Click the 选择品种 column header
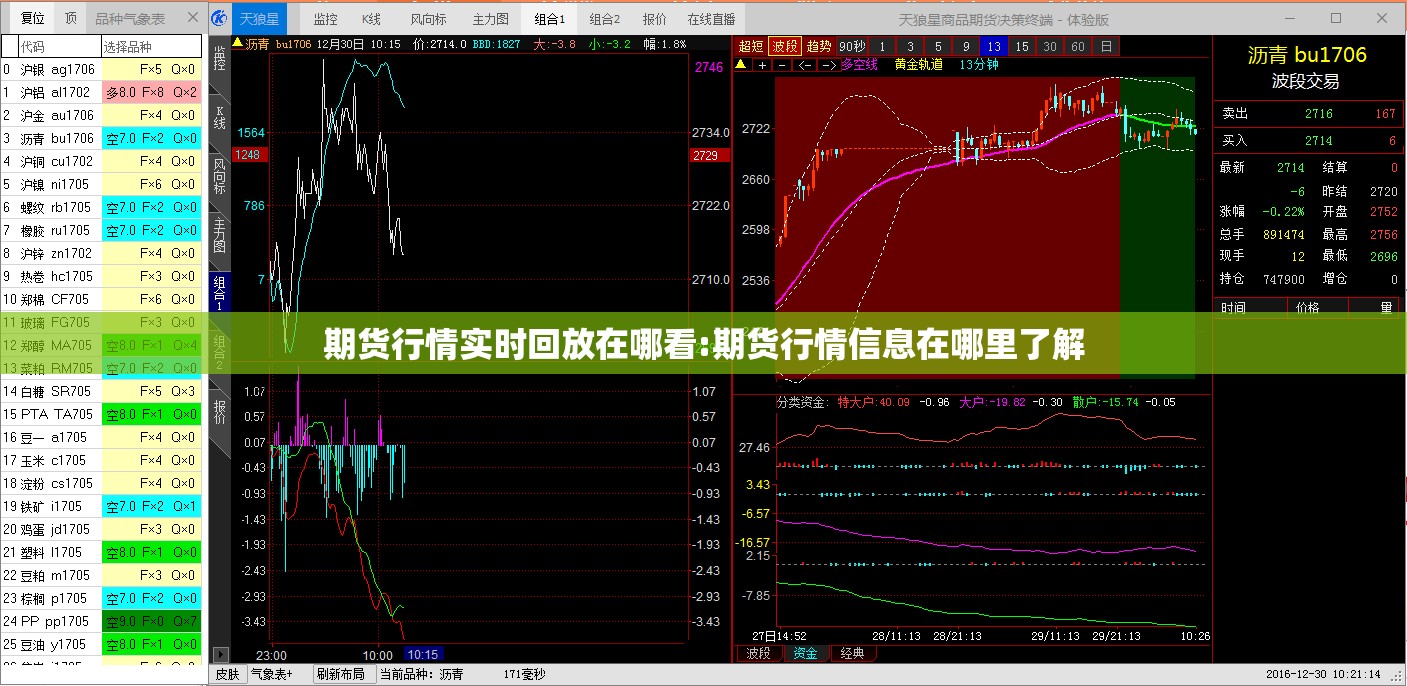Screen dimensions: 1407x686 [x=151, y=47]
